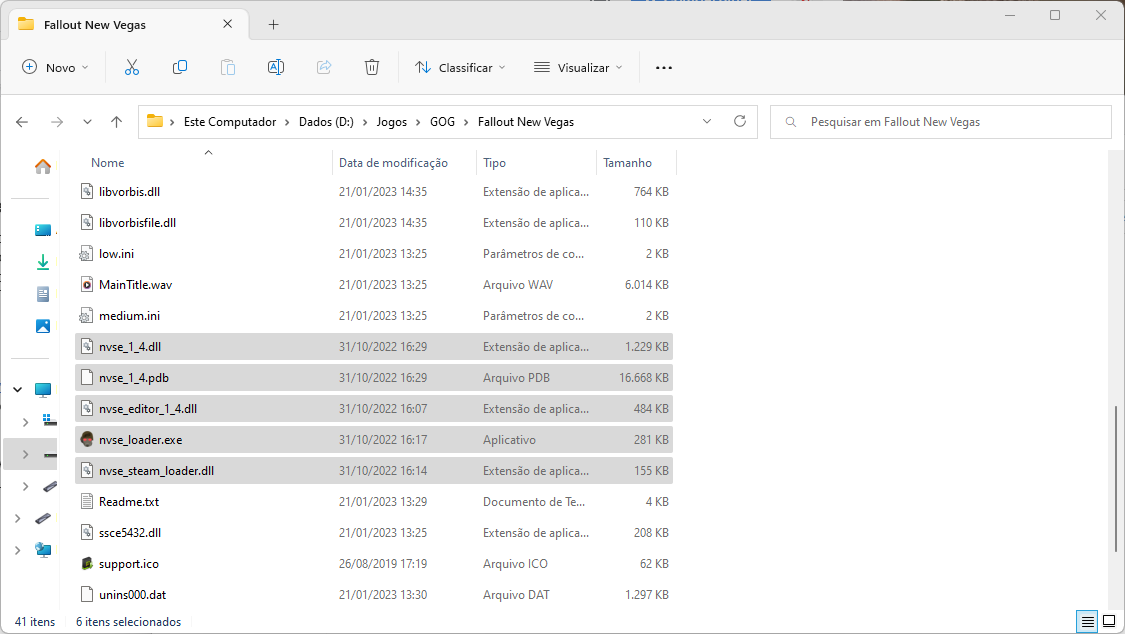Open the Pictures shortcut in sidebar
Screen dimensions: 1125x634
coord(43,326)
